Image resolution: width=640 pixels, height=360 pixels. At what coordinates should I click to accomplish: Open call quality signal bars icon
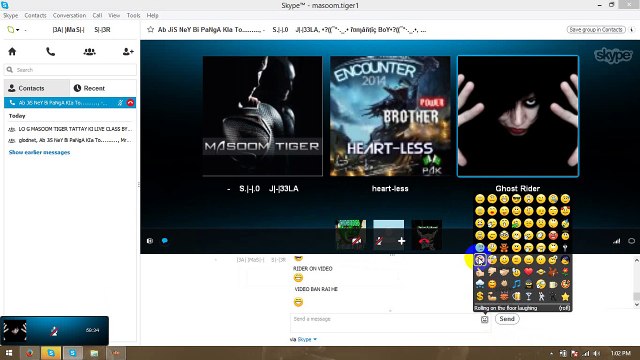[616, 241]
